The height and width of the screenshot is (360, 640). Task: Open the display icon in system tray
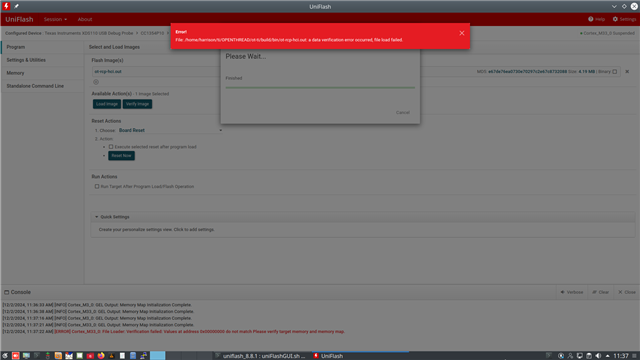[x=580, y=356]
